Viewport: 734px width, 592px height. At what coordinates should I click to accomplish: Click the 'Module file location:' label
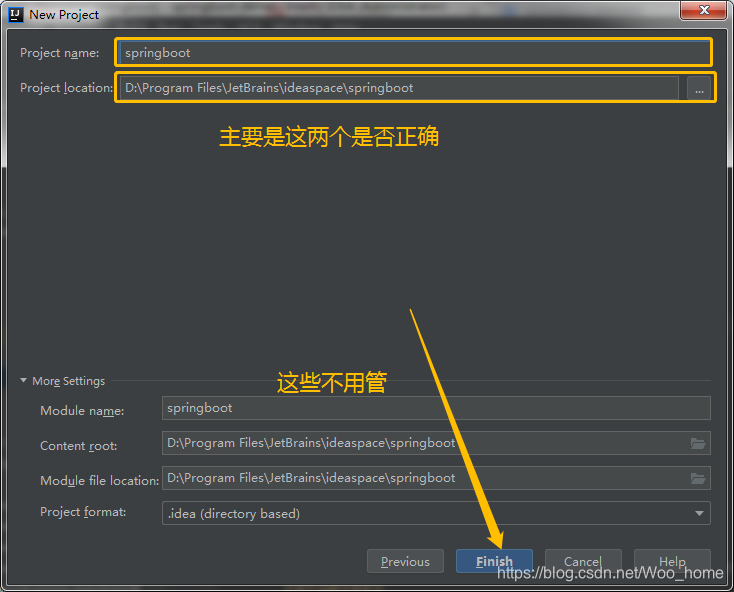(x=100, y=481)
